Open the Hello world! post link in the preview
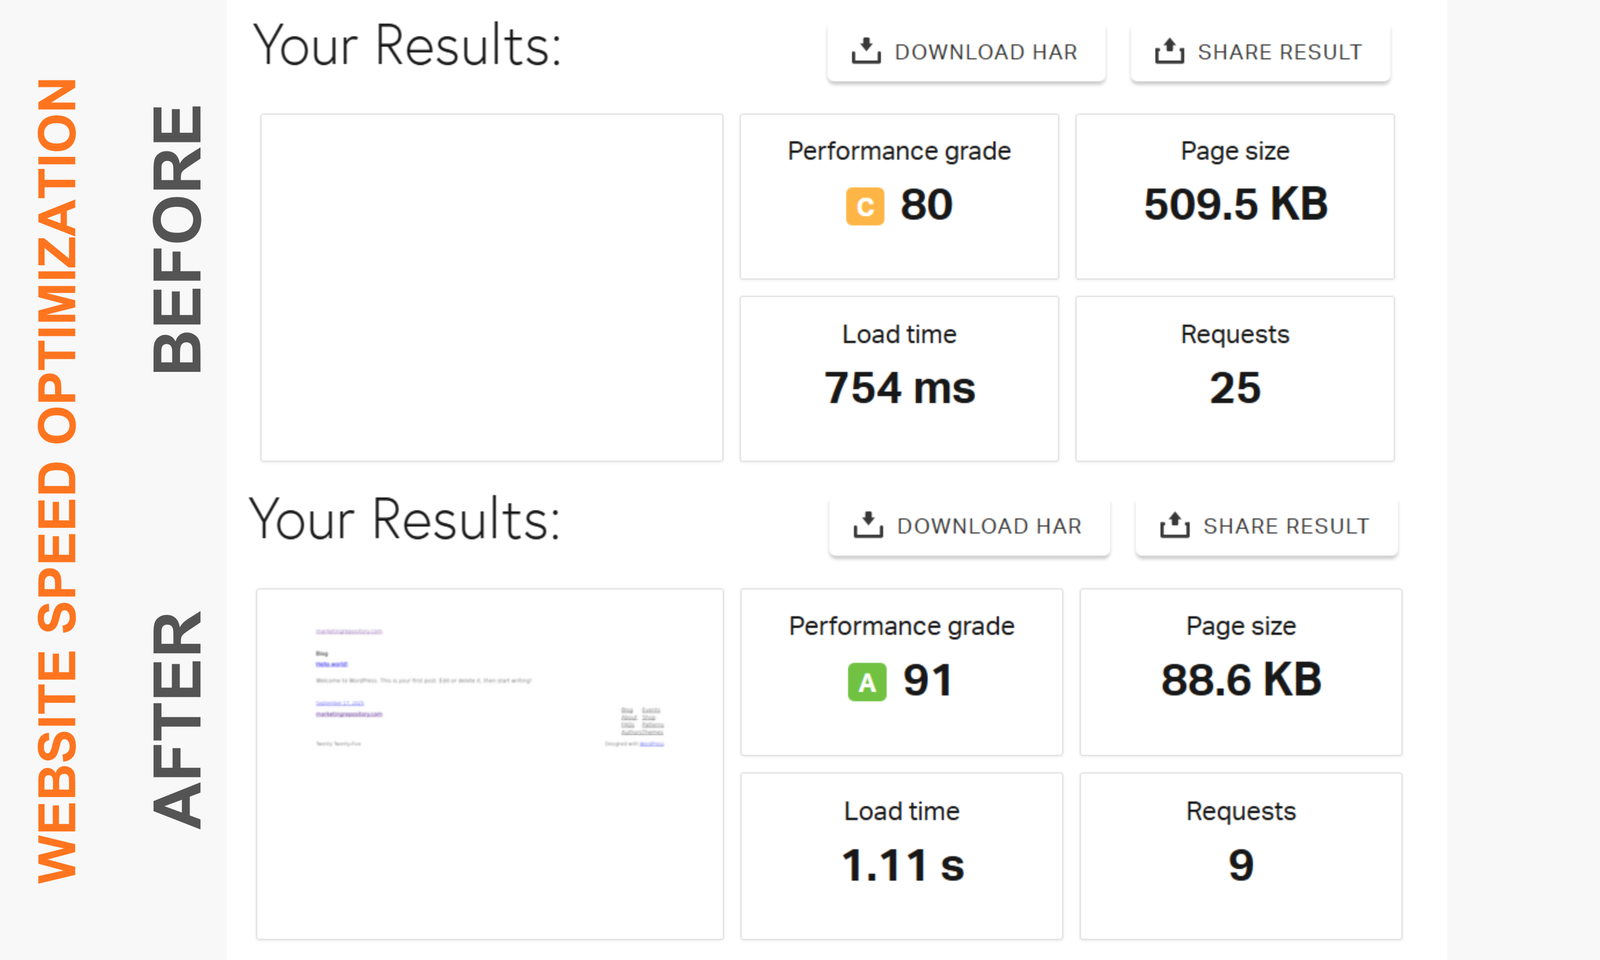 [x=331, y=664]
